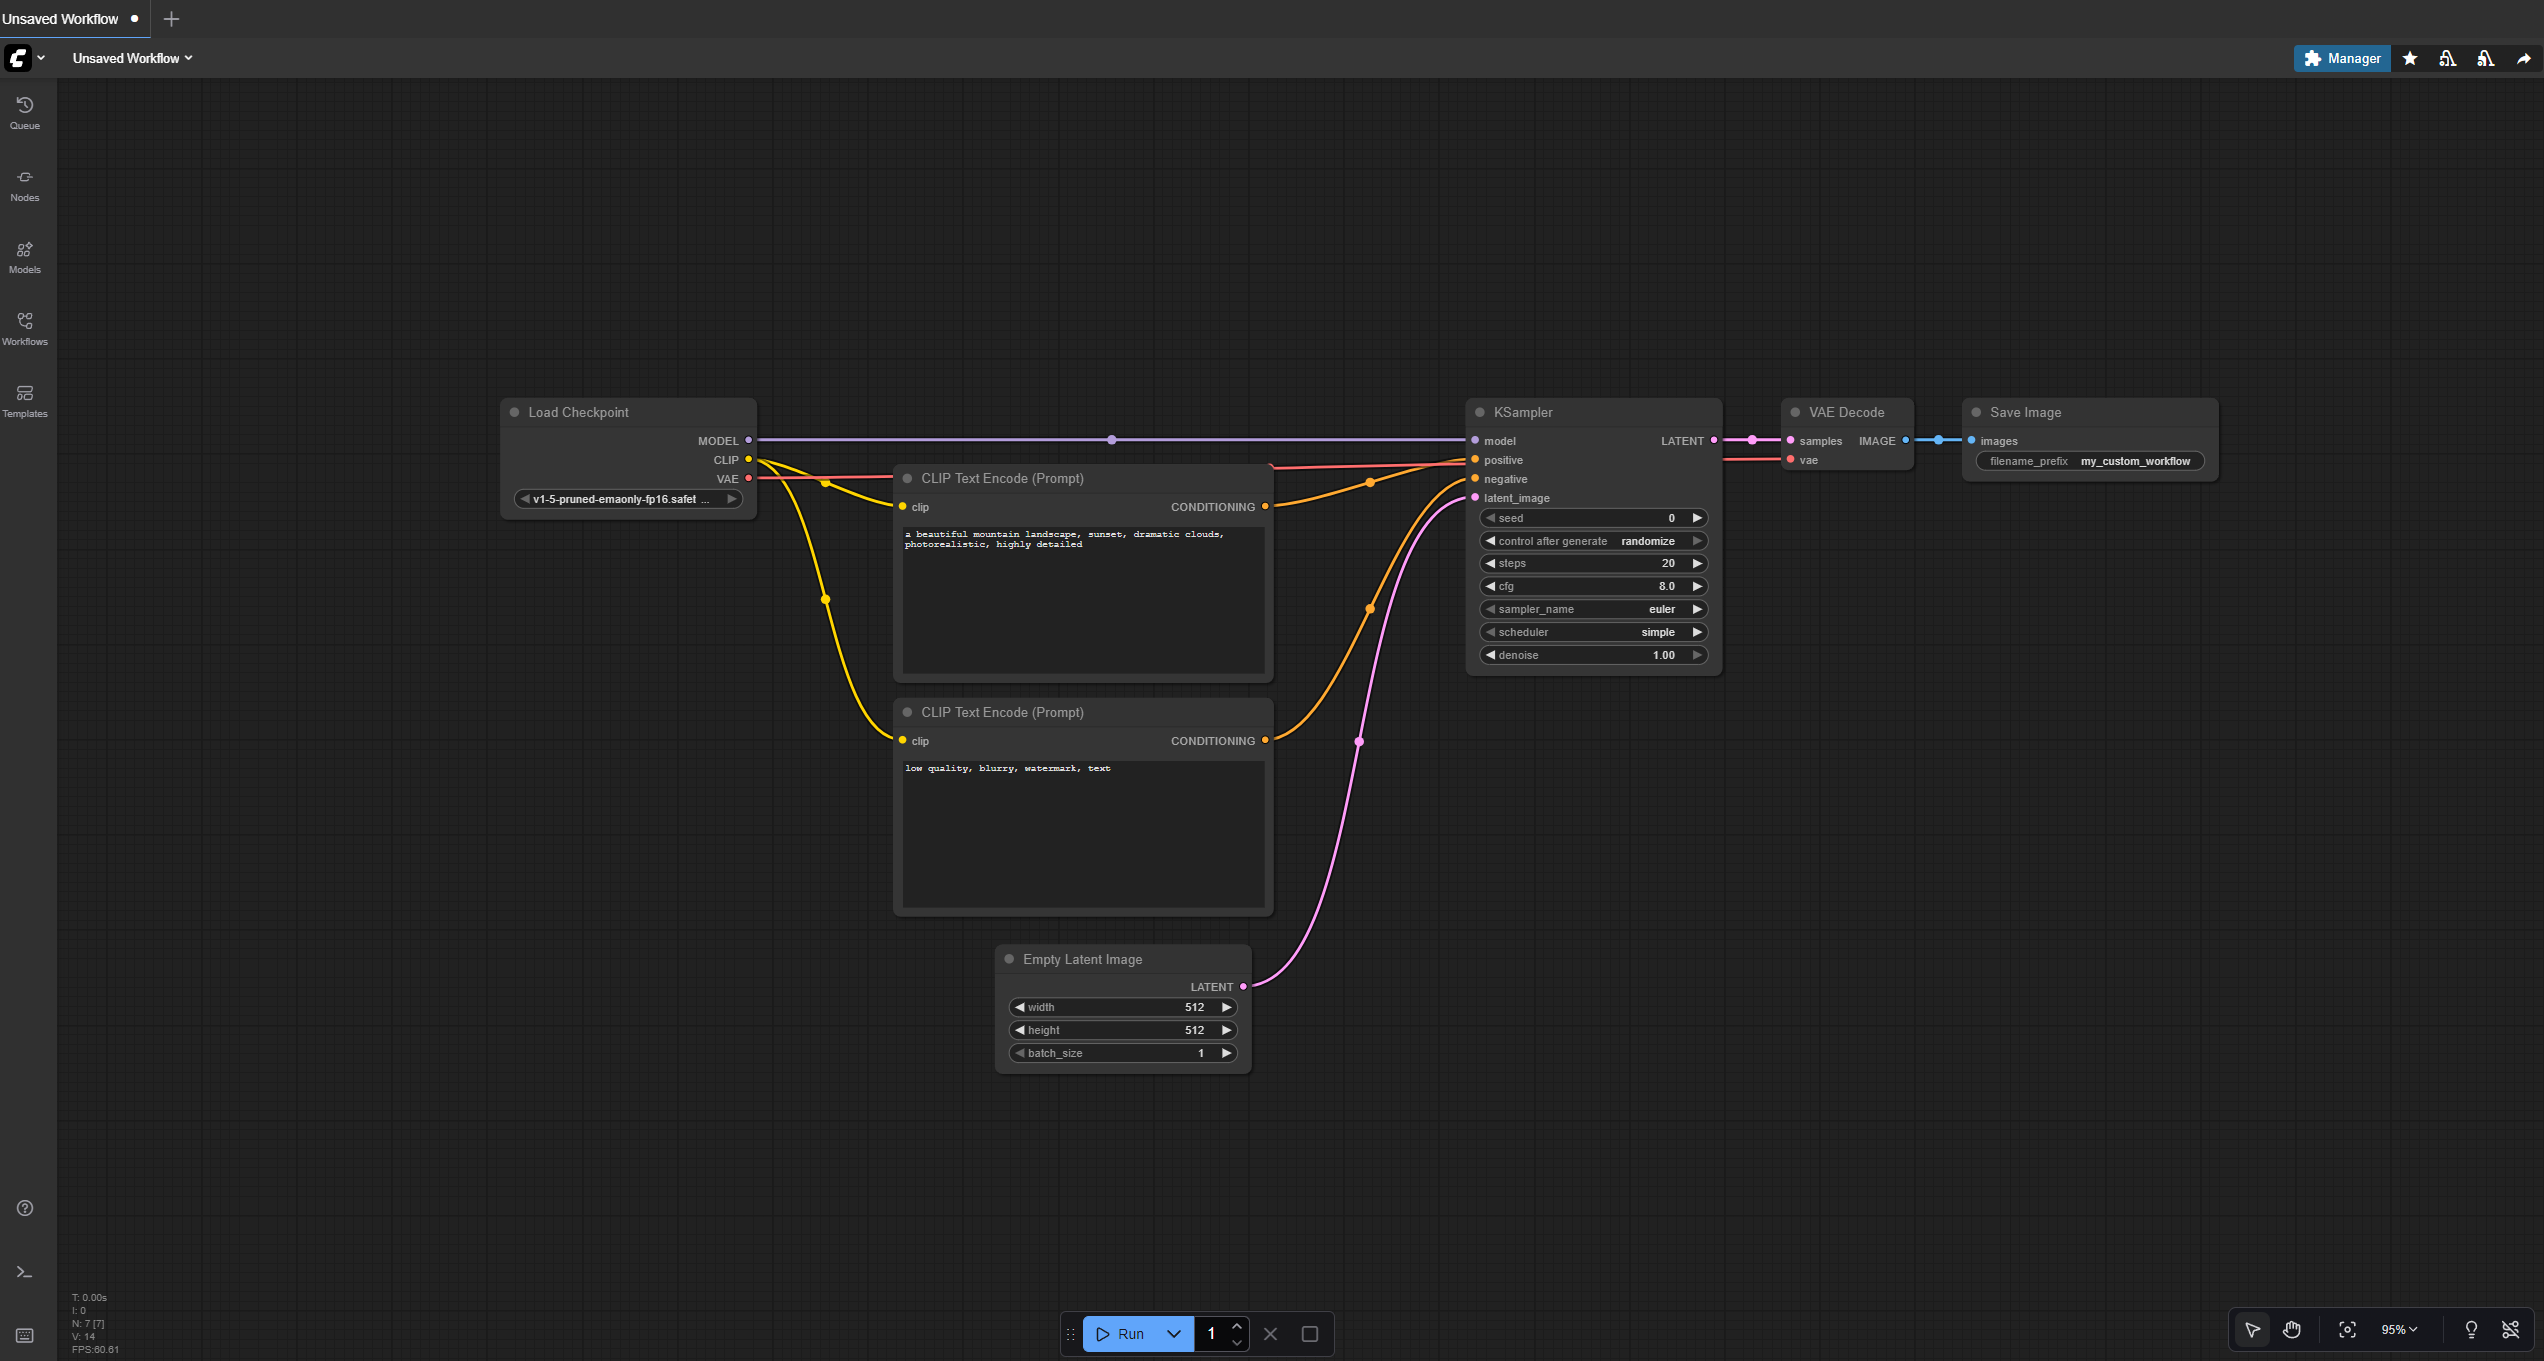The height and width of the screenshot is (1361, 2544).
Task: Add a new workflow tab with plus
Action: tap(171, 19)
